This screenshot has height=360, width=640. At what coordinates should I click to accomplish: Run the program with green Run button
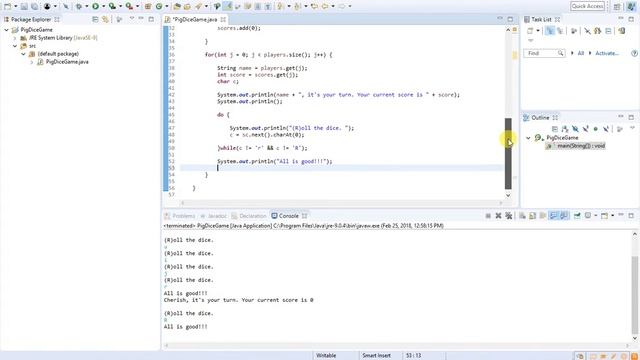pos(96,6)
